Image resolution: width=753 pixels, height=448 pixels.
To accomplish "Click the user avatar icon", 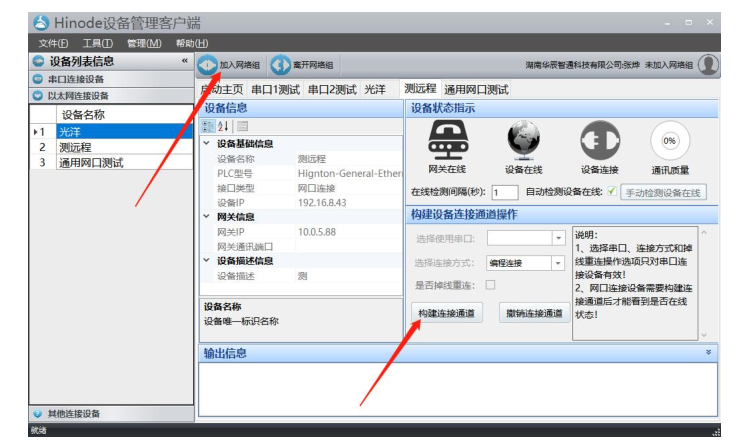I will tap(708, 65).
